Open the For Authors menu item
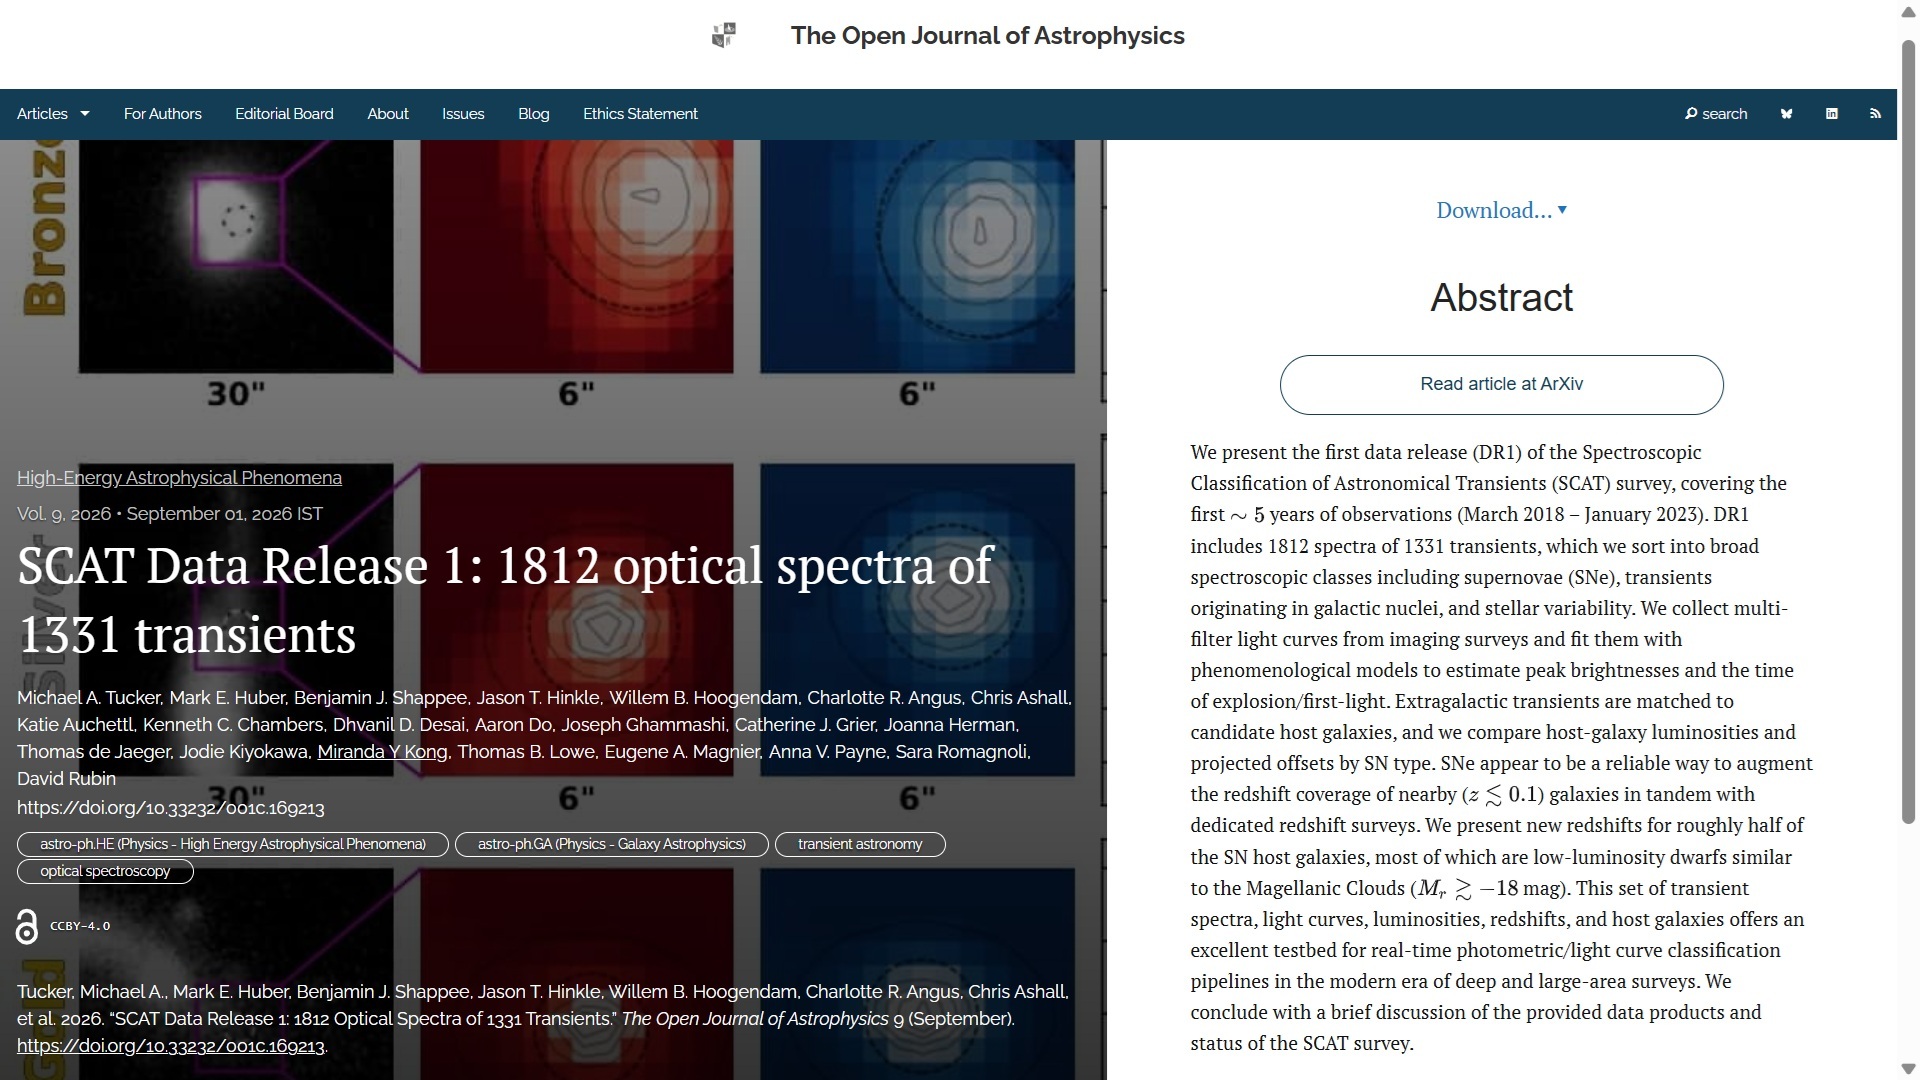The image size is (1920, 1080). point(163,114)
